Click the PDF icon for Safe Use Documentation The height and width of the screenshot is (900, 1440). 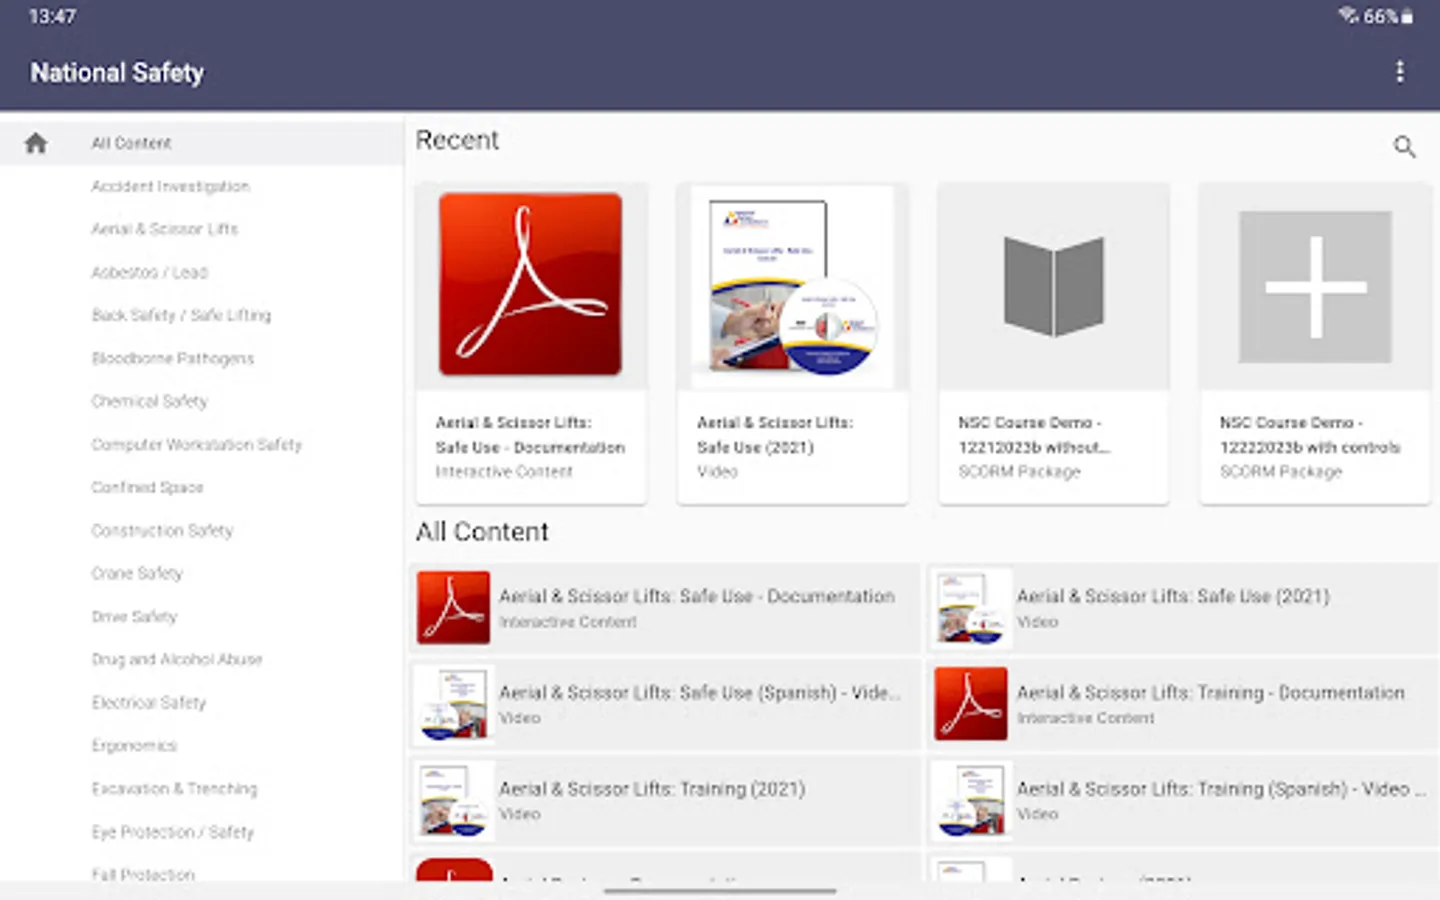tap(530, 284)
